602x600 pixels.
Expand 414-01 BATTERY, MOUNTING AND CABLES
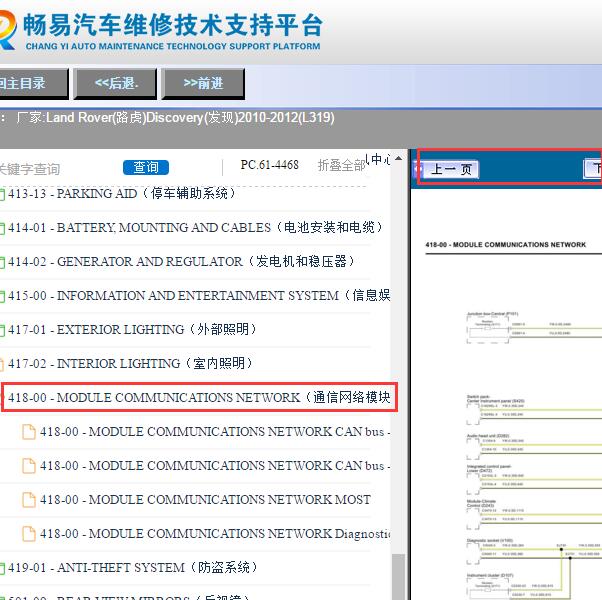click(x=196, y=228)
